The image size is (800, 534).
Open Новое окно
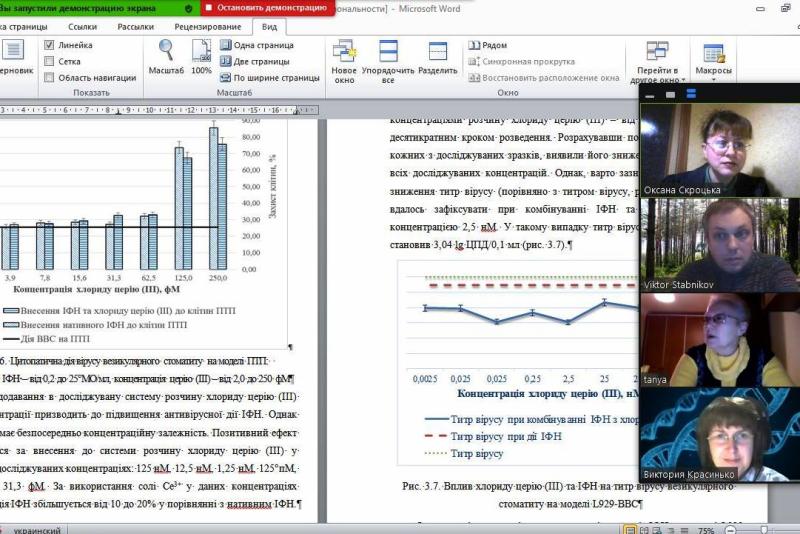[344, 61]
